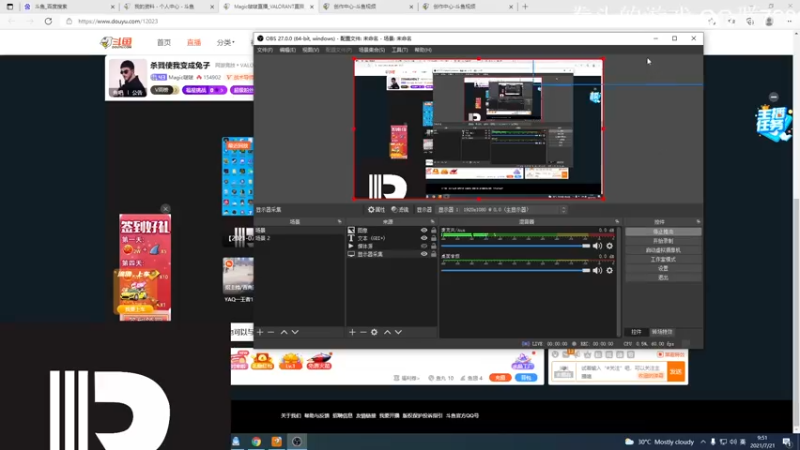Switch to the Controls (控件) tab at bottom
This screenshot has width=800, height=450.
point(636,332)
